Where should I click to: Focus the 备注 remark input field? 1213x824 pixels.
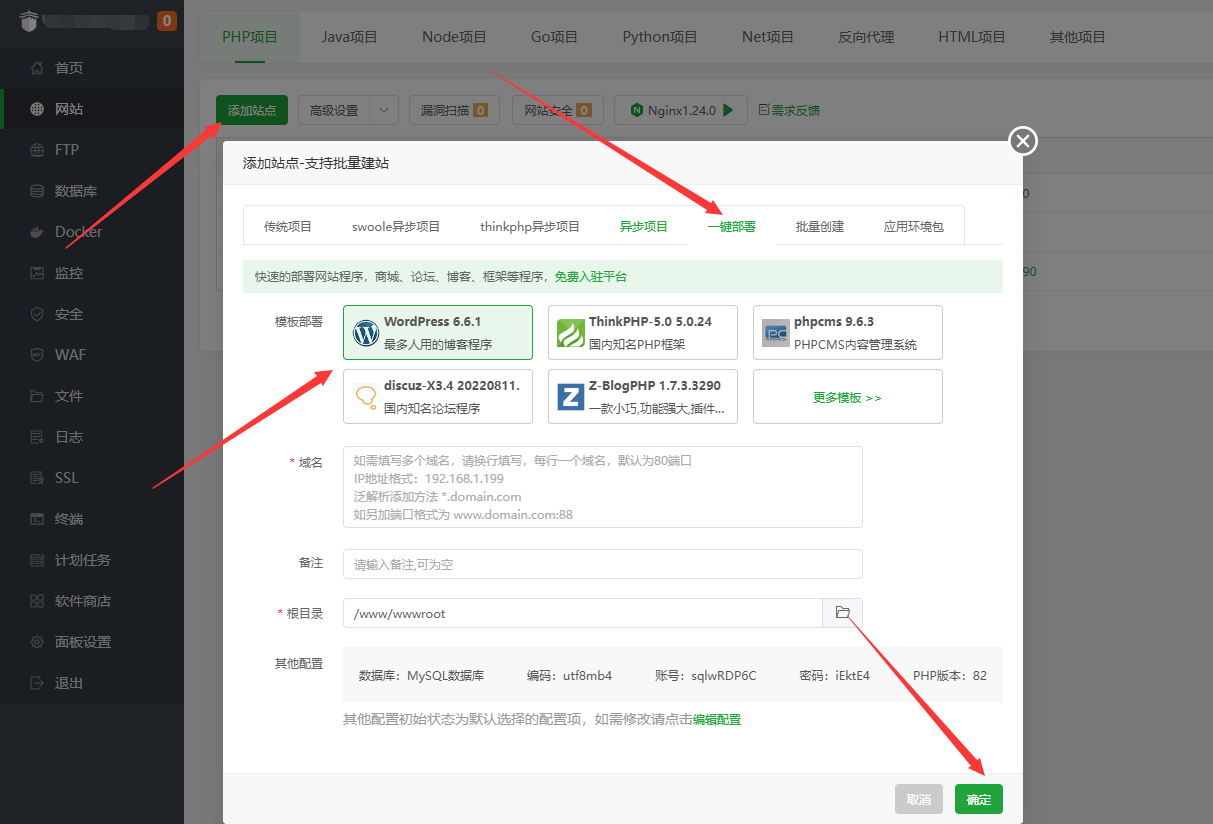click(603, 564)
